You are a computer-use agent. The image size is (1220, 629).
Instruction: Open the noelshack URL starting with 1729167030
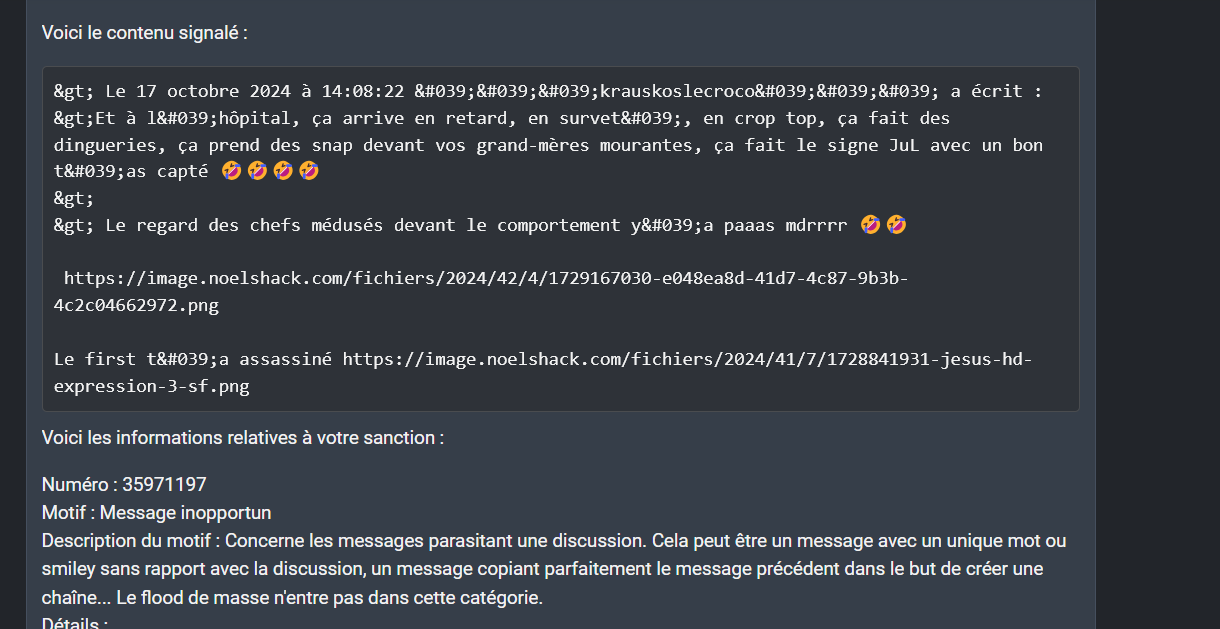click(481, 292)
